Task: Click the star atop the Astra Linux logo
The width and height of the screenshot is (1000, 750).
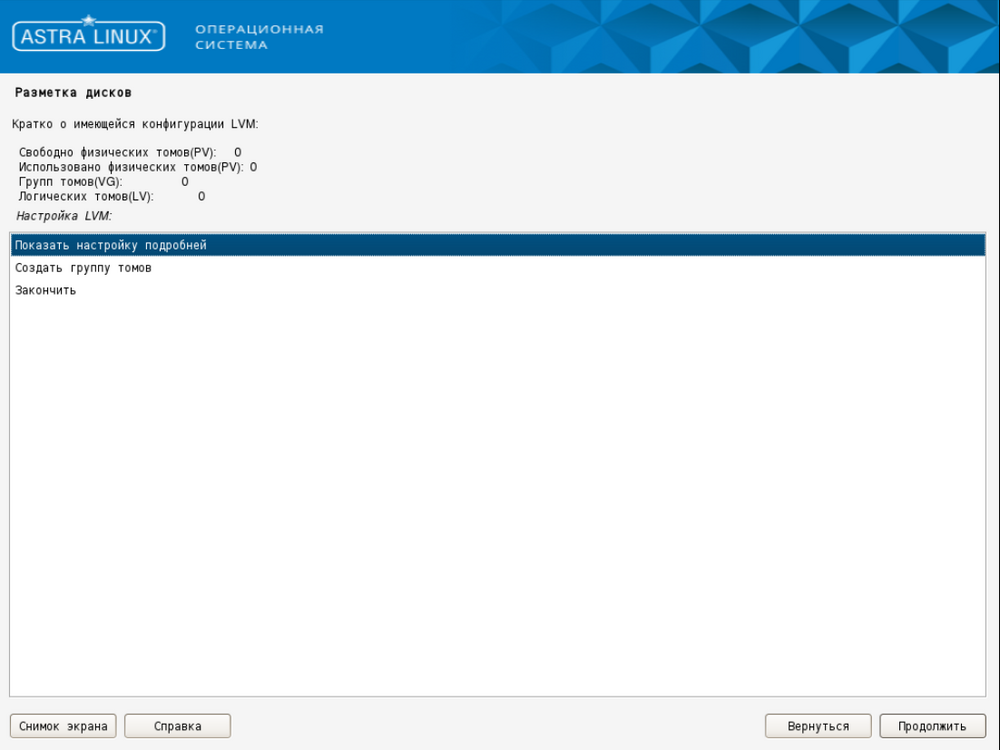Action: tap(88, 20)
